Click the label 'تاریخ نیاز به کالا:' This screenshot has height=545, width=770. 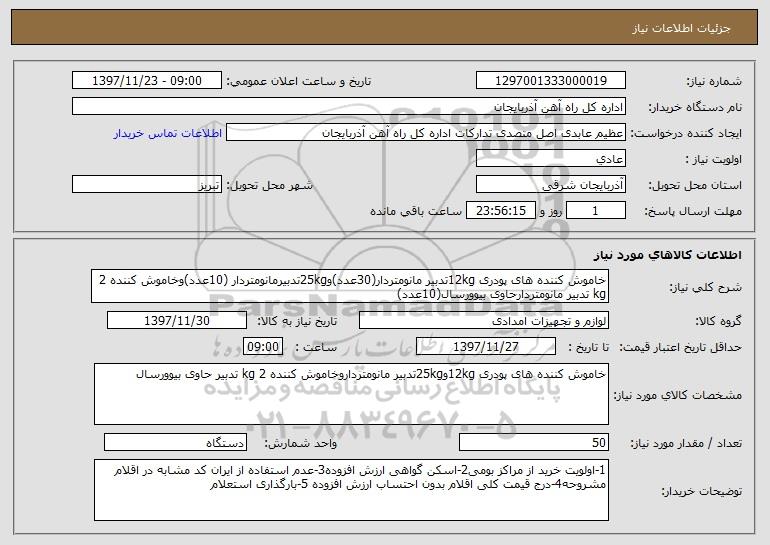coord(297,321)
